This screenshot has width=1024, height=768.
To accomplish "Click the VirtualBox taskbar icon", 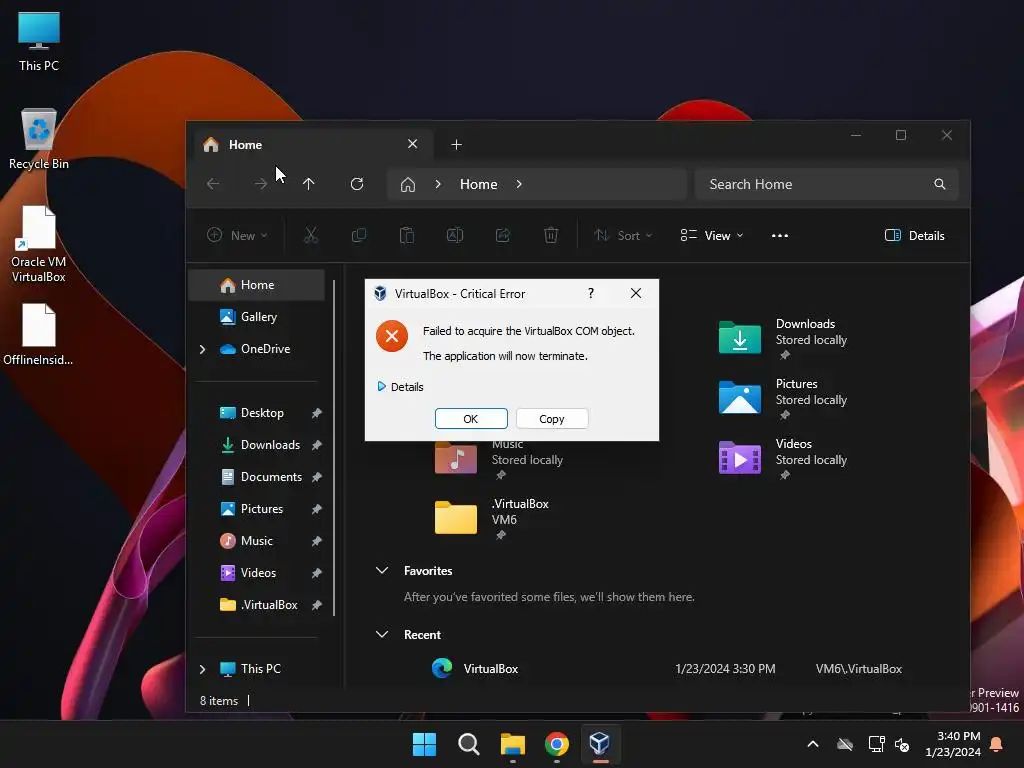I will 600,744.
